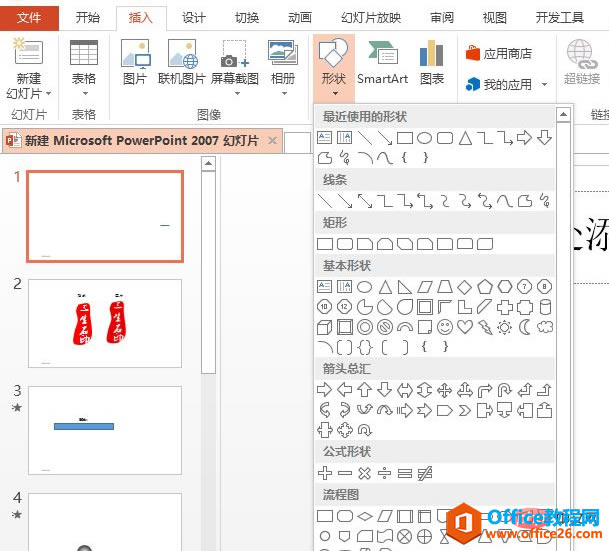
Task: Select the plus sign in 公式形状
Action: 325,473
